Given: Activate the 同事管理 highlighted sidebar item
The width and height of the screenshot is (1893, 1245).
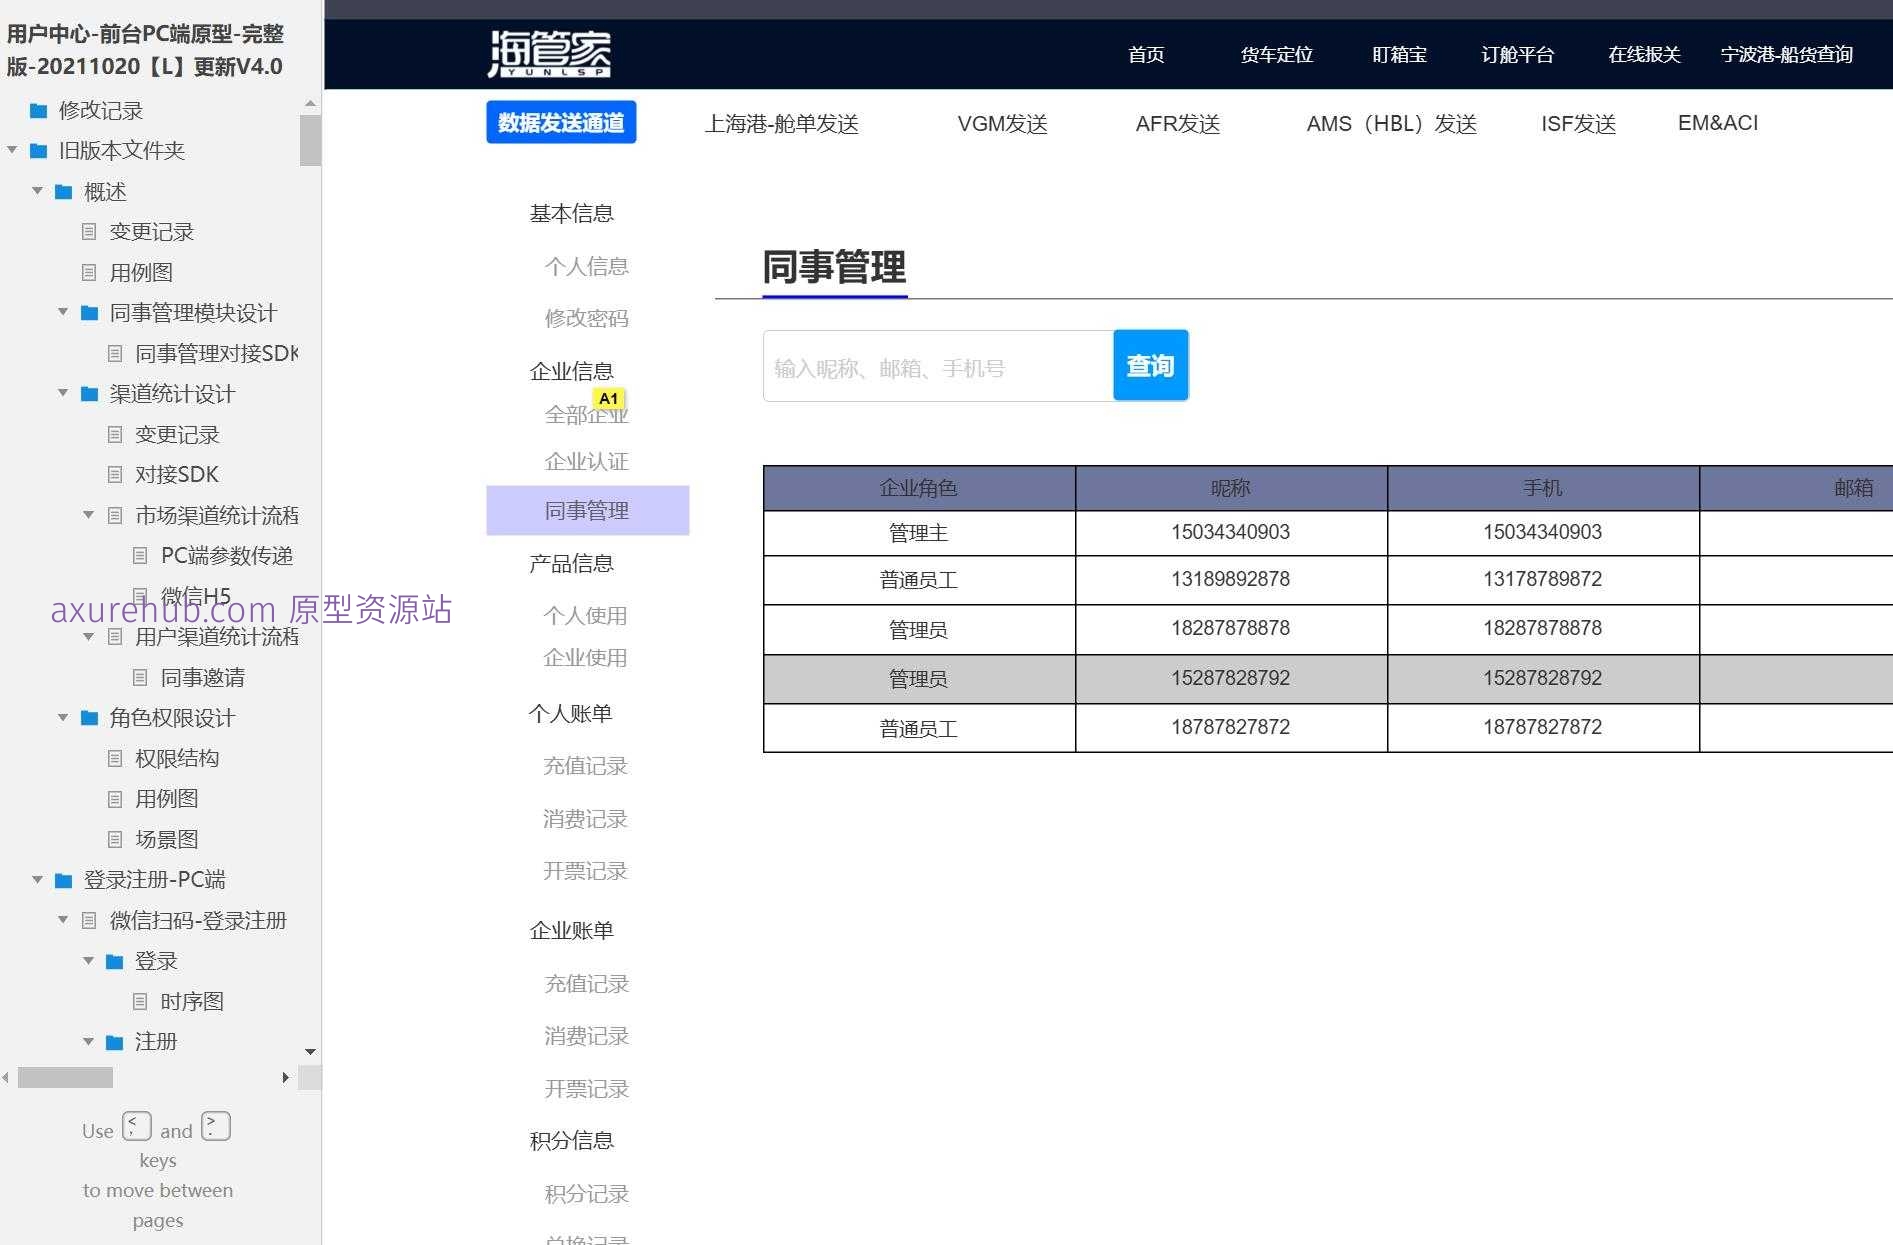Looking at the screenshot, I should point(587,510).
